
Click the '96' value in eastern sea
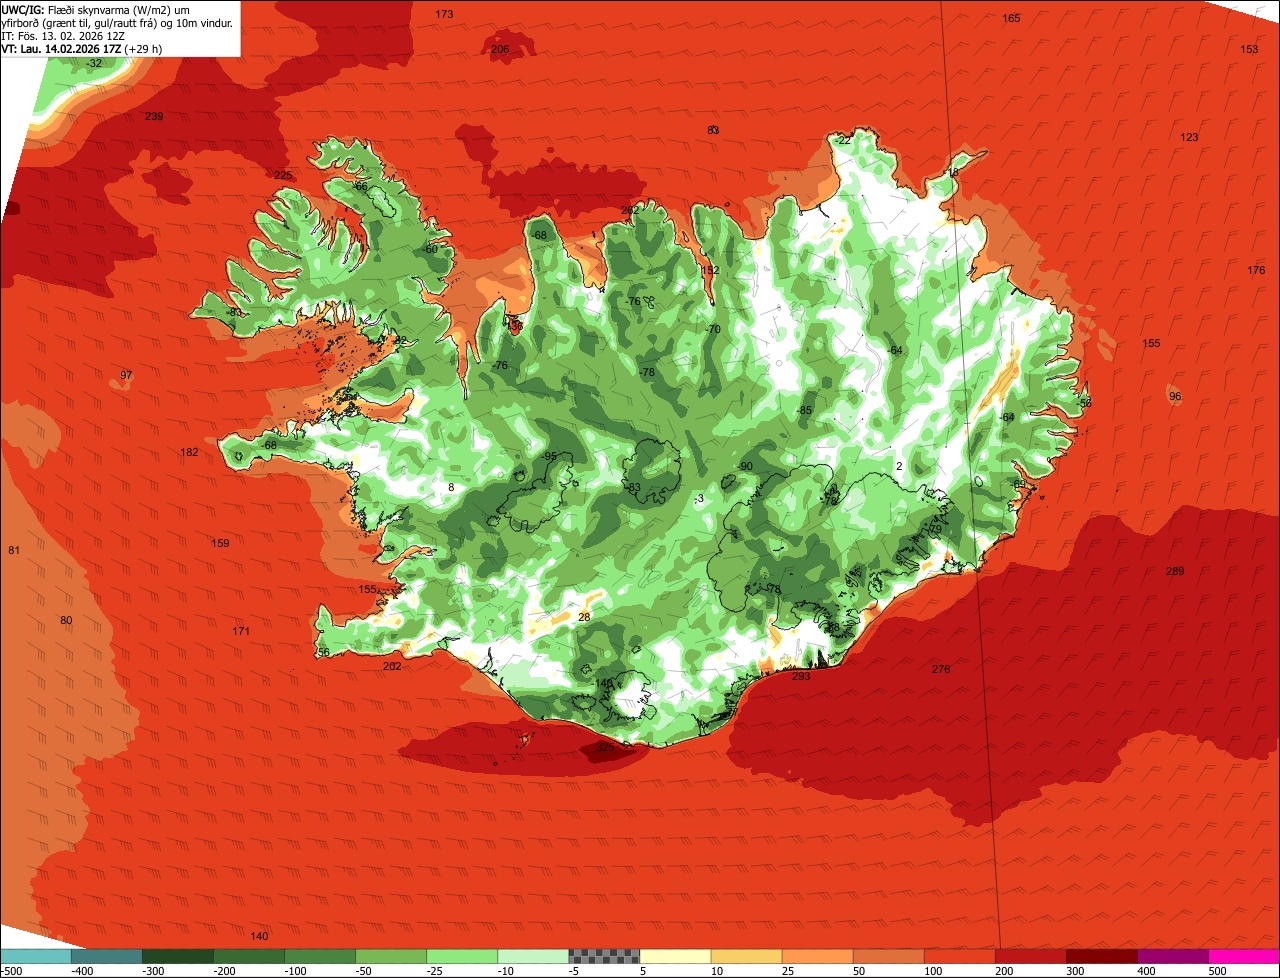point(1175,397)
